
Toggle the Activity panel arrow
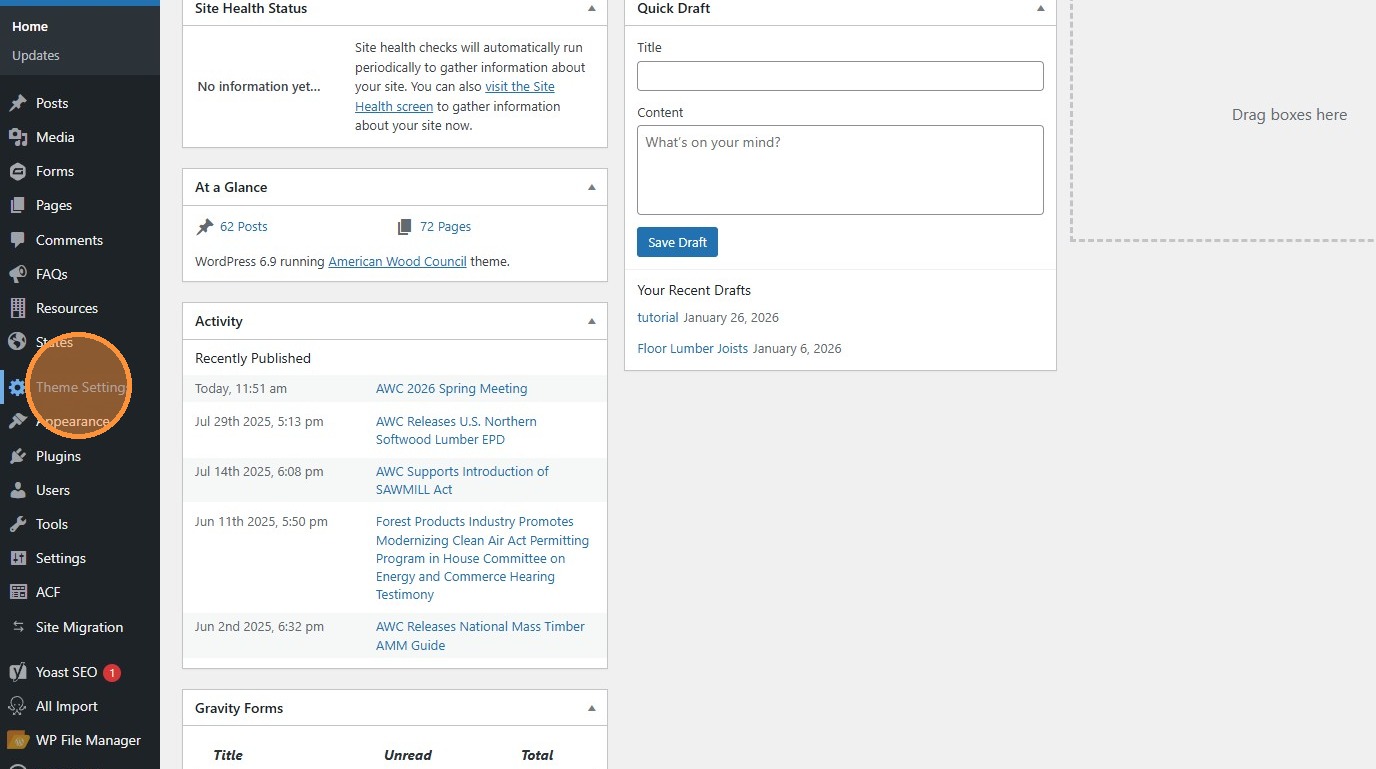click(591, 321)
